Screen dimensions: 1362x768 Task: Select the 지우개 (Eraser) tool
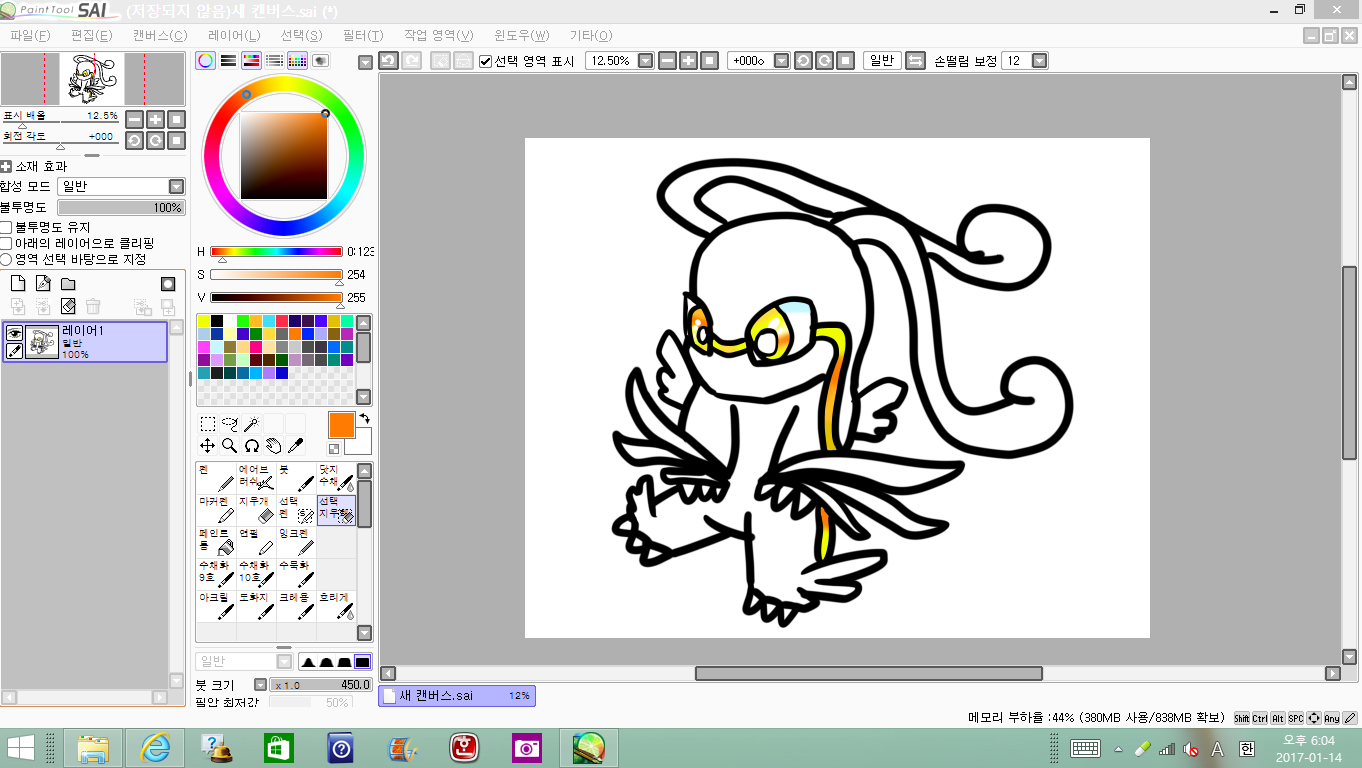click(x=256, y=509)
